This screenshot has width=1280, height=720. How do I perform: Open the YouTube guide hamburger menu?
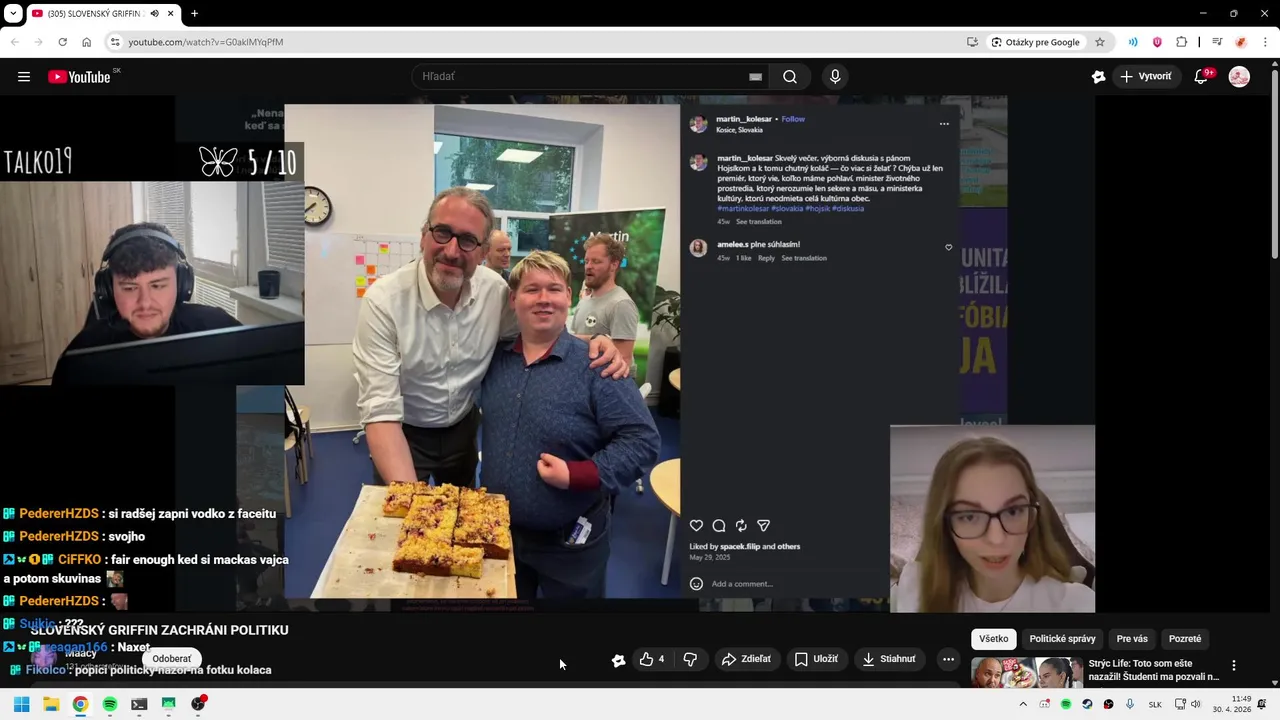pyautogui.click(x=24, y=77)
